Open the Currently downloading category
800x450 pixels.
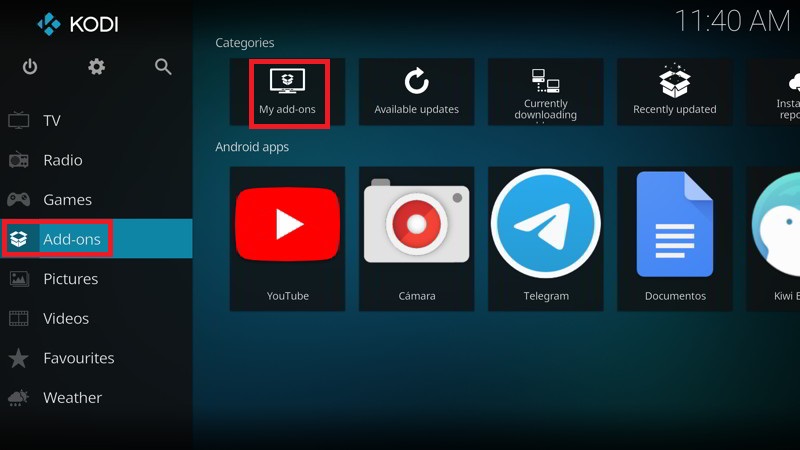pos(545,92)
